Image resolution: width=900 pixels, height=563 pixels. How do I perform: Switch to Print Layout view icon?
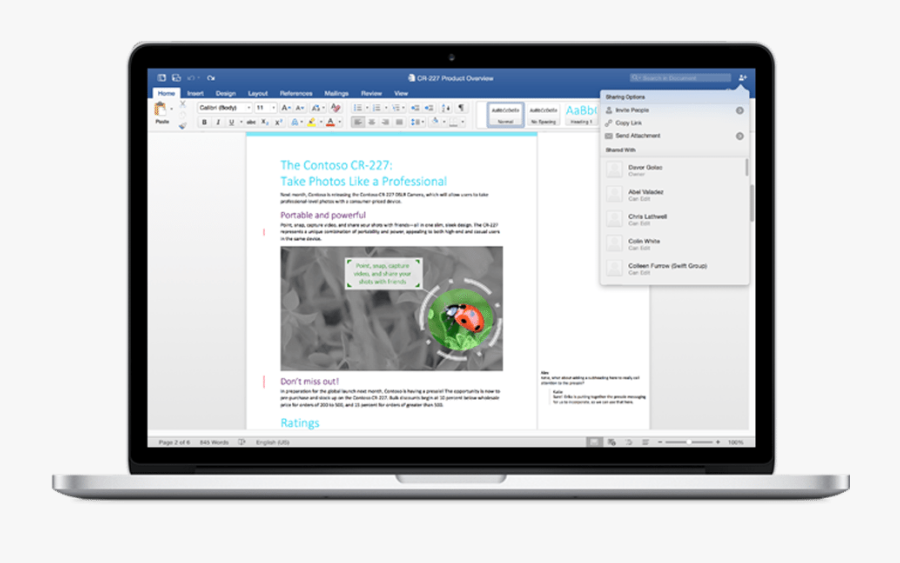[594, 442]
